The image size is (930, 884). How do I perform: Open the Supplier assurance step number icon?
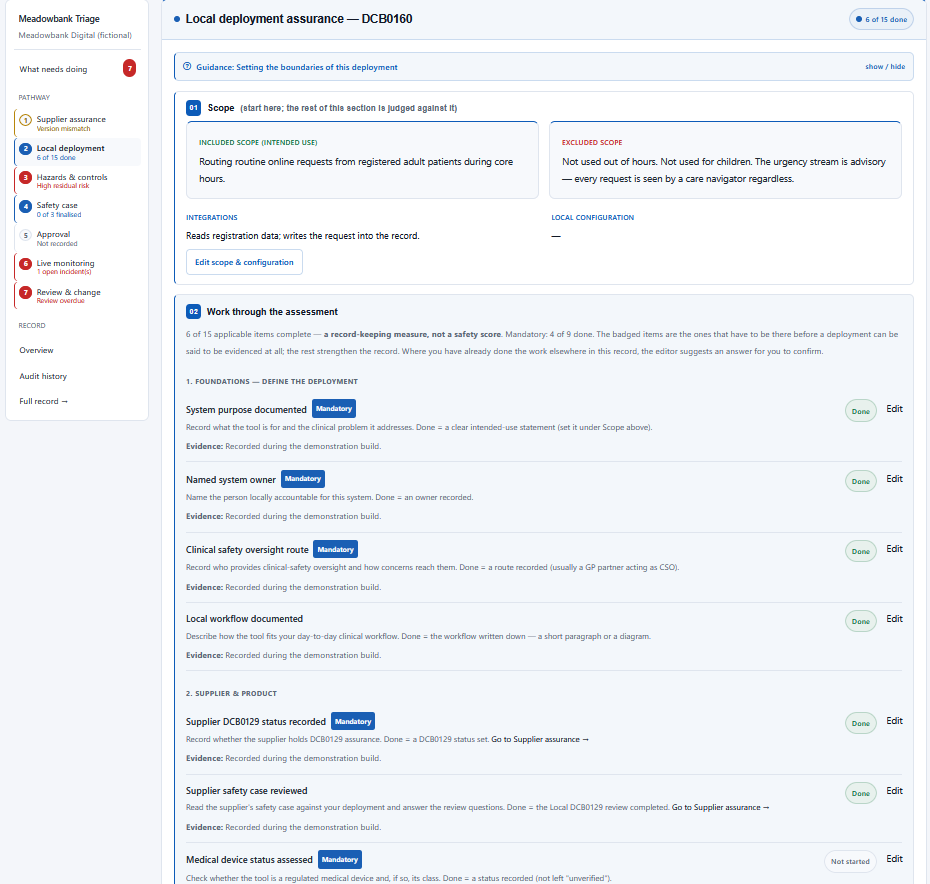pyautogui.click(x=26, y=120)
